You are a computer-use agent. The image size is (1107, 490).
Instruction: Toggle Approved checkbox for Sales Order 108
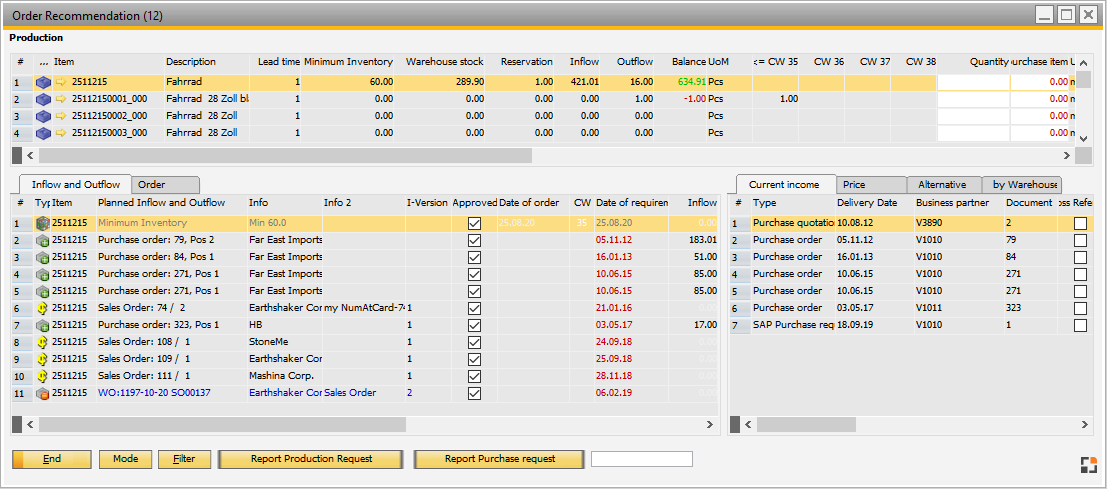(474, 342)
